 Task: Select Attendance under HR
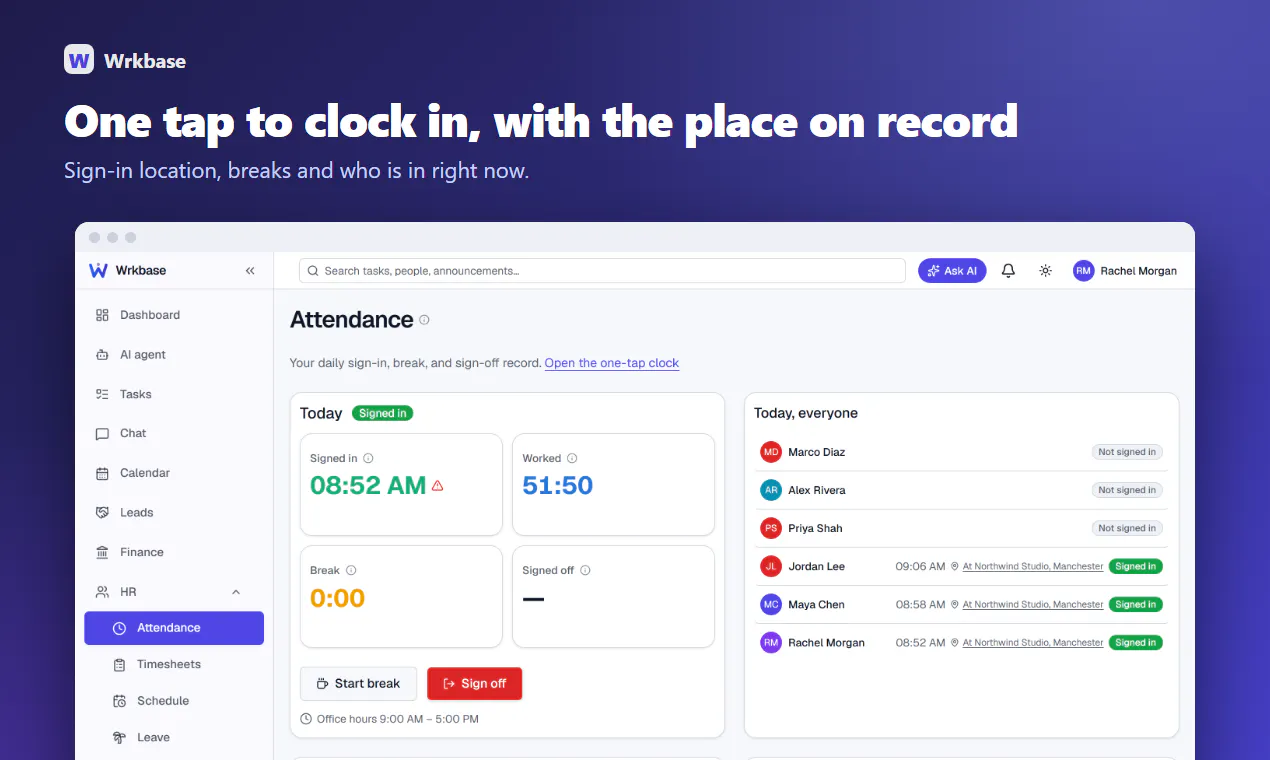click(174, 628)
